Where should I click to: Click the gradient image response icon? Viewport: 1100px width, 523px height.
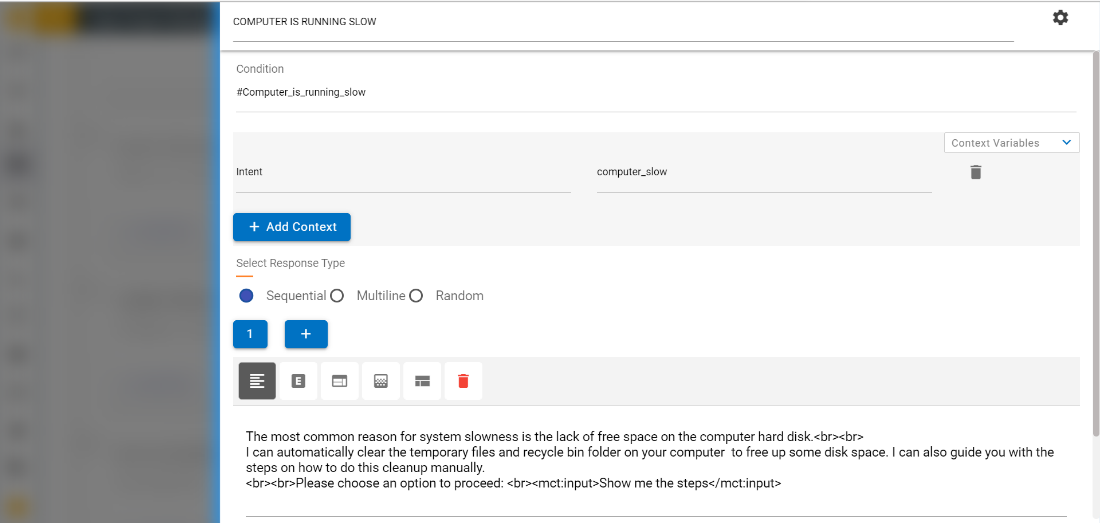coord(381,381)
